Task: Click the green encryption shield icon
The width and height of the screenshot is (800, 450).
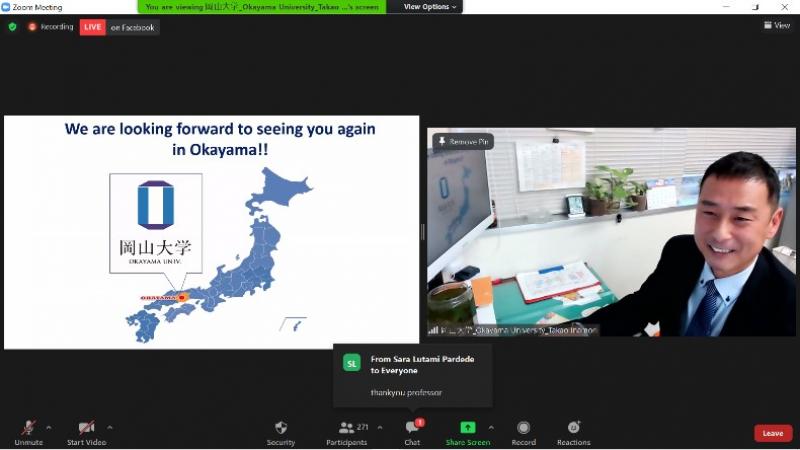Action: (x=12, y=27)
